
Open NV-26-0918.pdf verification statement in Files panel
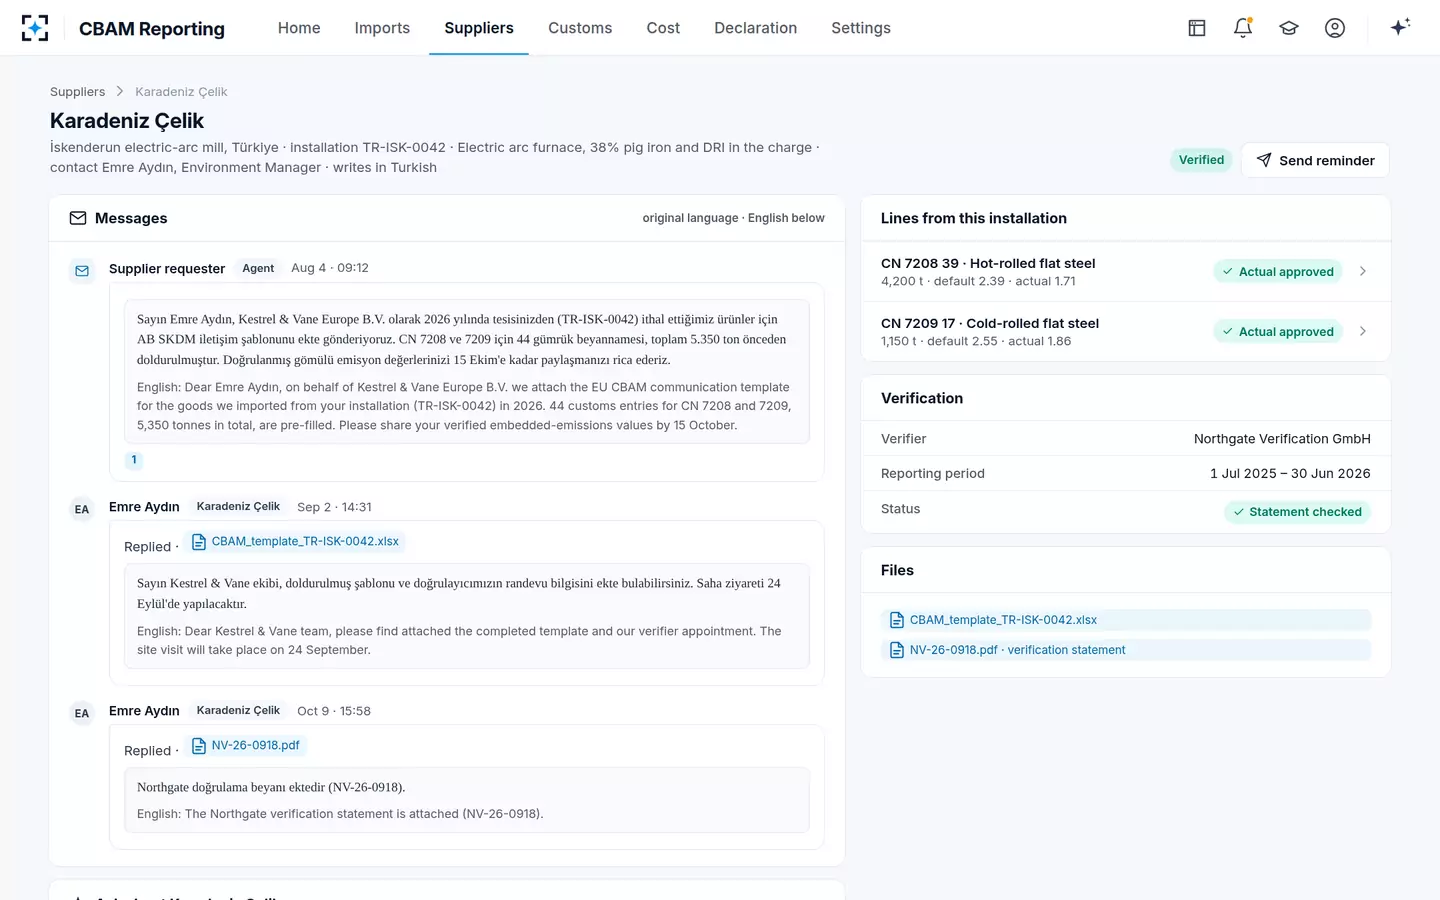tap(1126, 650)
